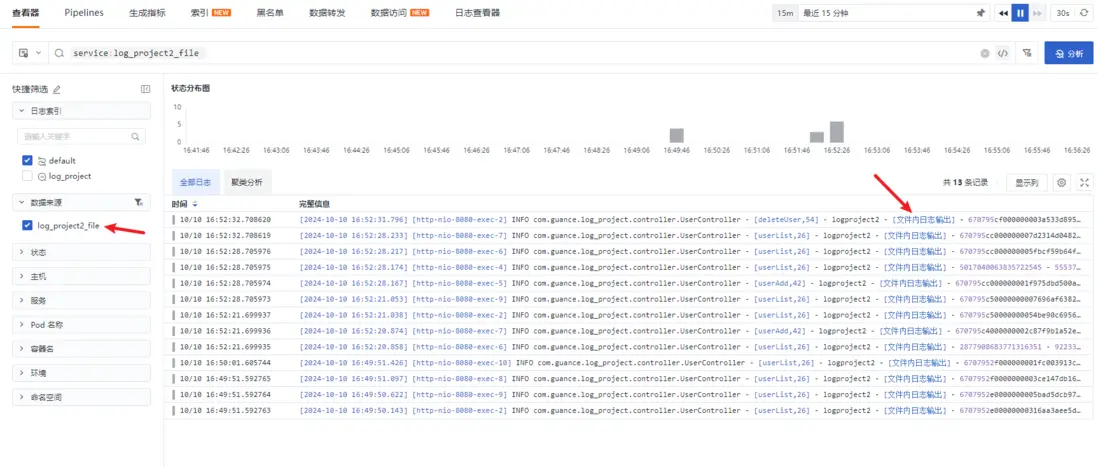Click the tallest histogram bar near 16:52:26

(x=837, y=132)
